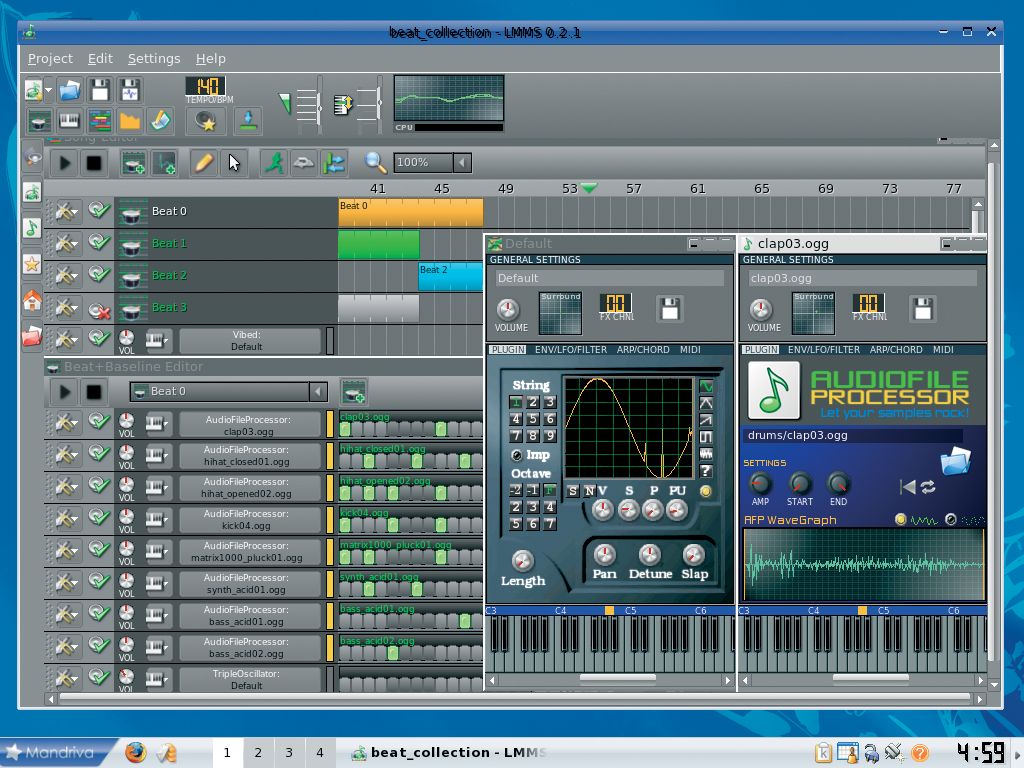
Task: Open My Samples note sidebar icon
Action: (x=31, y=228)
